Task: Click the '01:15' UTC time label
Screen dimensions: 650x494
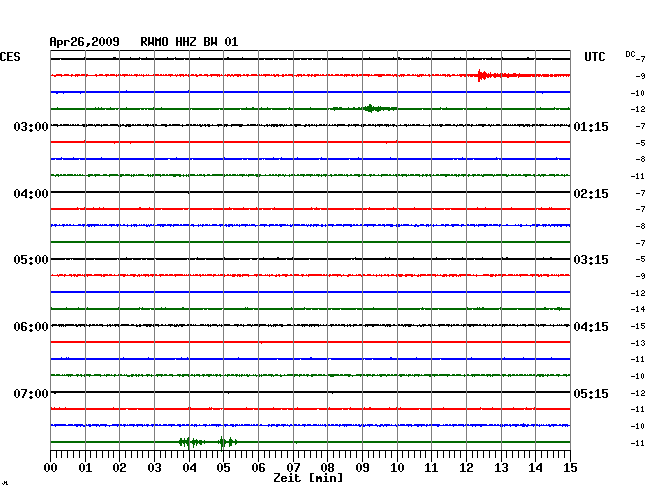Action: (x=591, y=126)
